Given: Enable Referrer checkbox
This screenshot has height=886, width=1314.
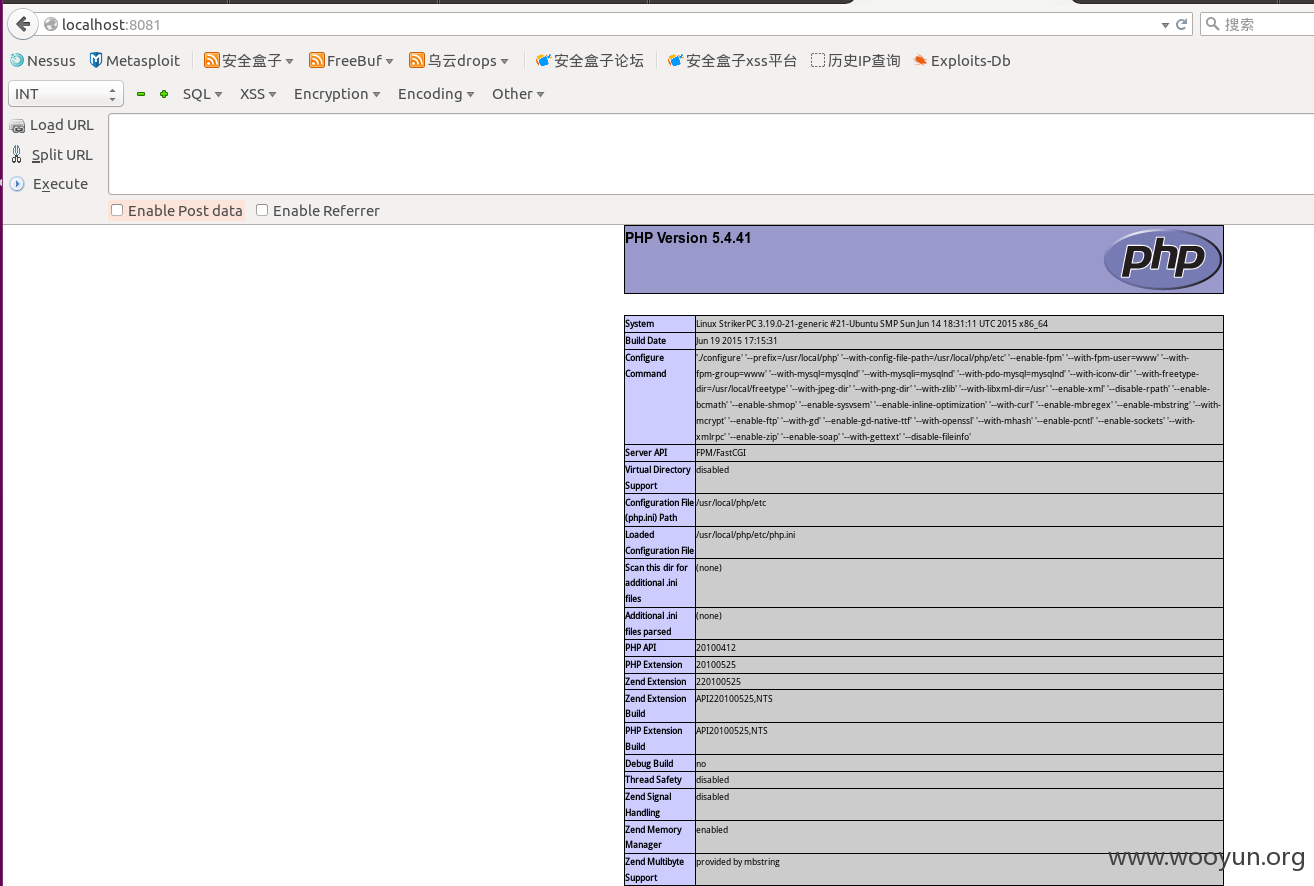Looking at the screenshot, I should 262,210.
